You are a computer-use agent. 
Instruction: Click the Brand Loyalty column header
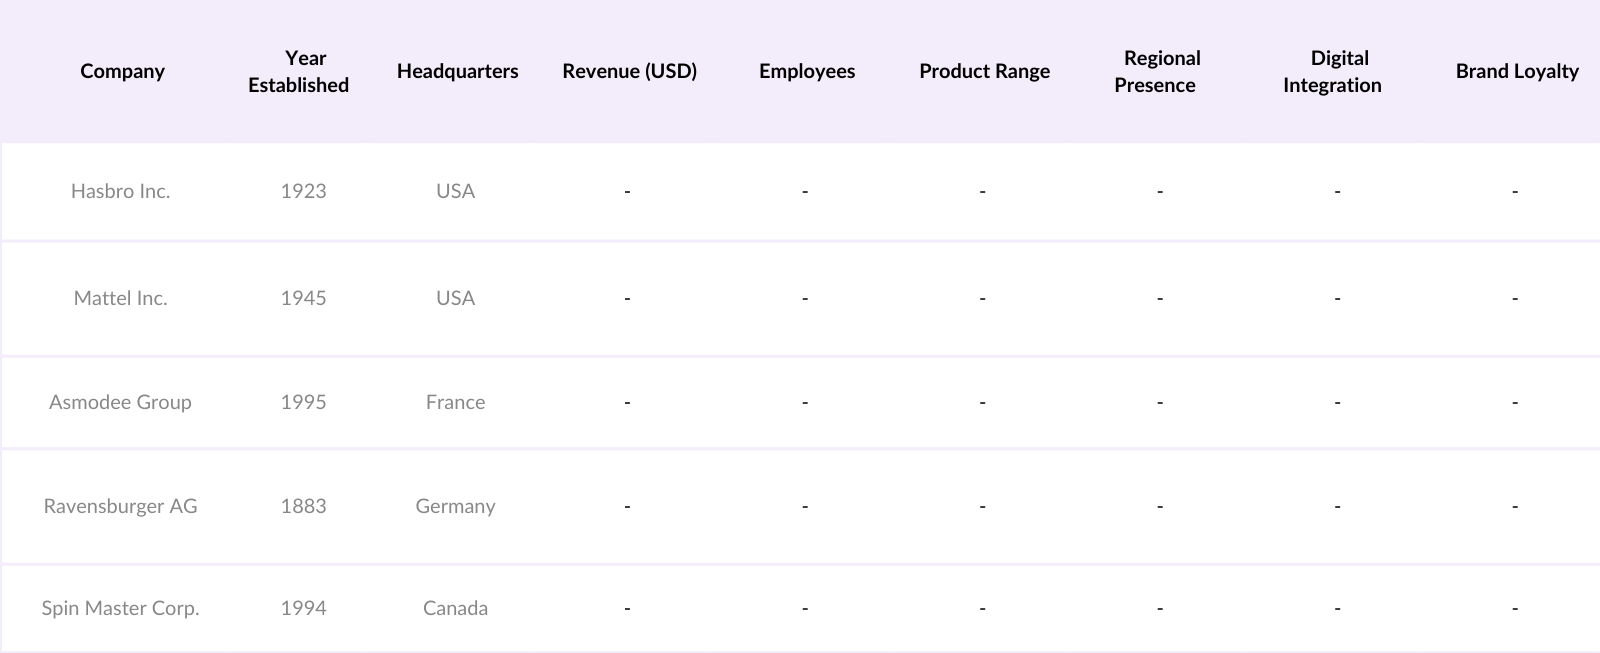(x=1516, y=71)
